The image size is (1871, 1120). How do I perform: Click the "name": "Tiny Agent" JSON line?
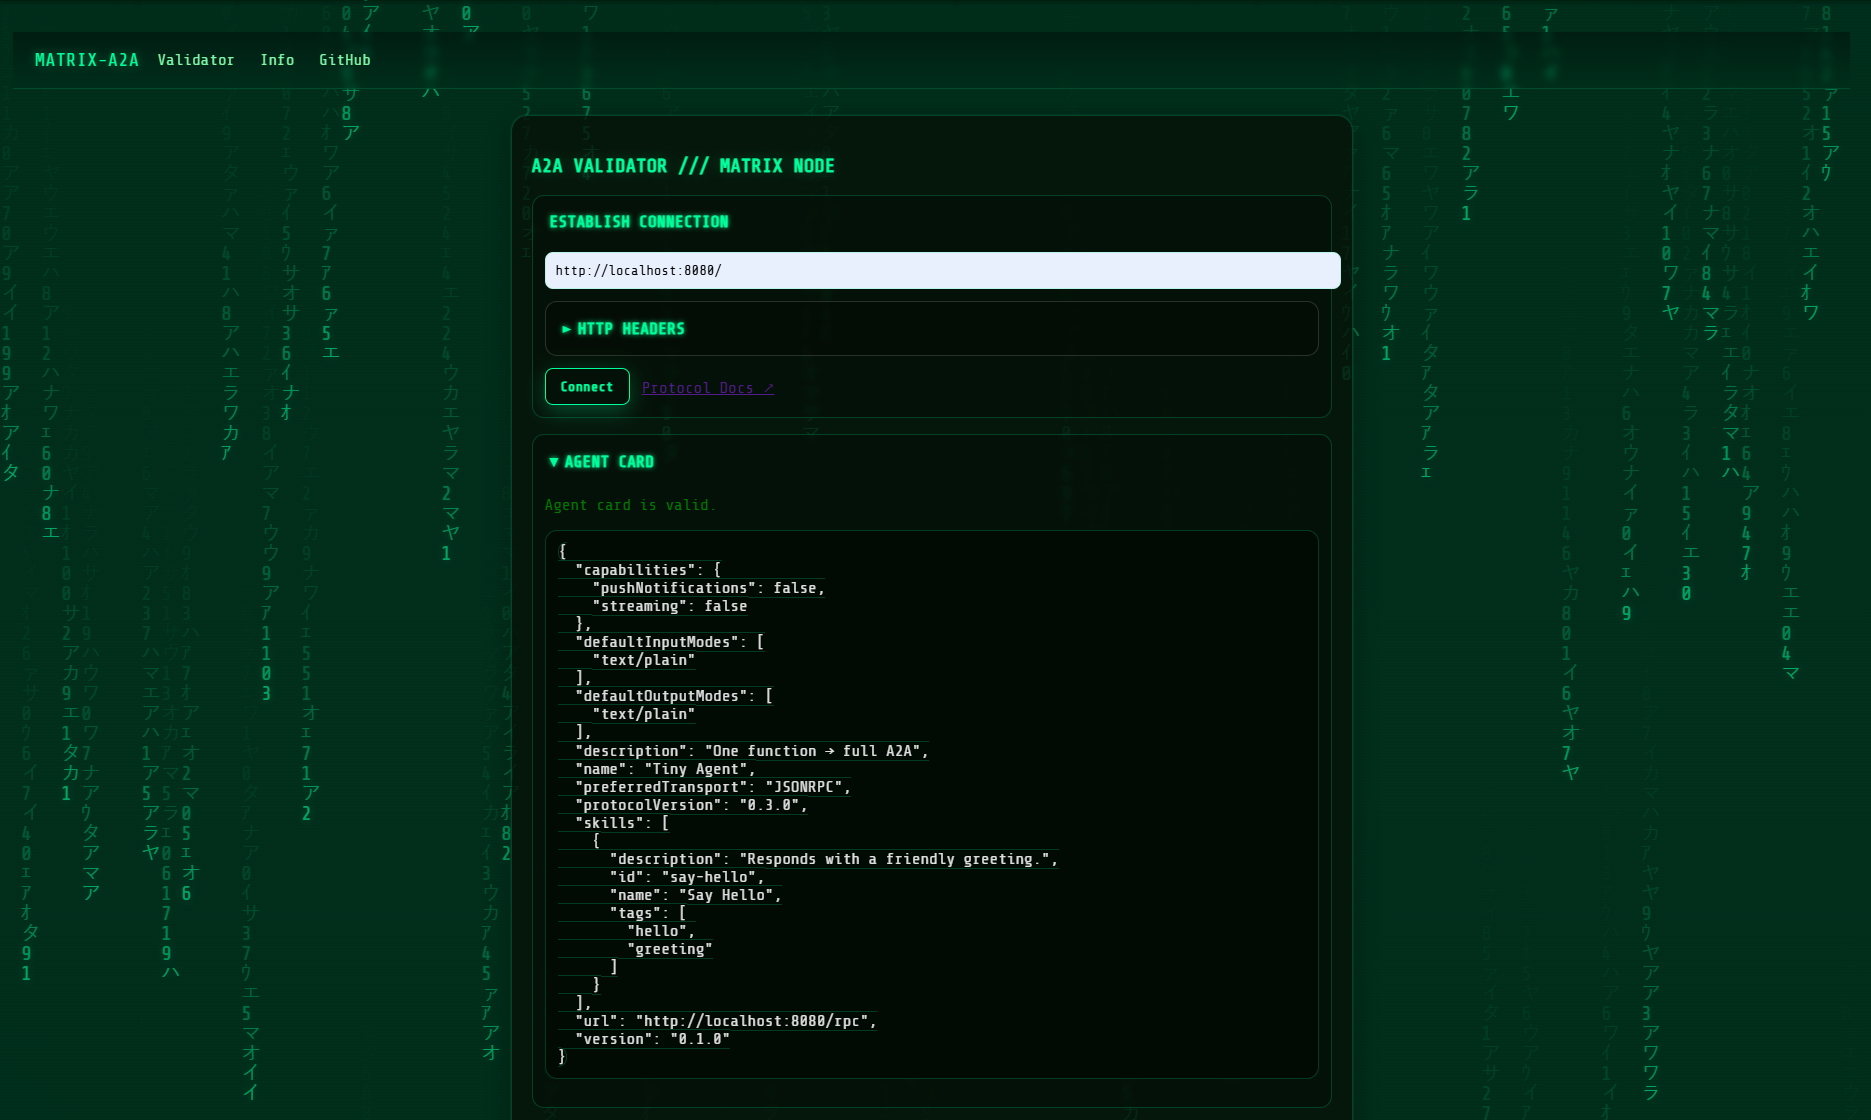pyautogui.click(x=665, y=769)
